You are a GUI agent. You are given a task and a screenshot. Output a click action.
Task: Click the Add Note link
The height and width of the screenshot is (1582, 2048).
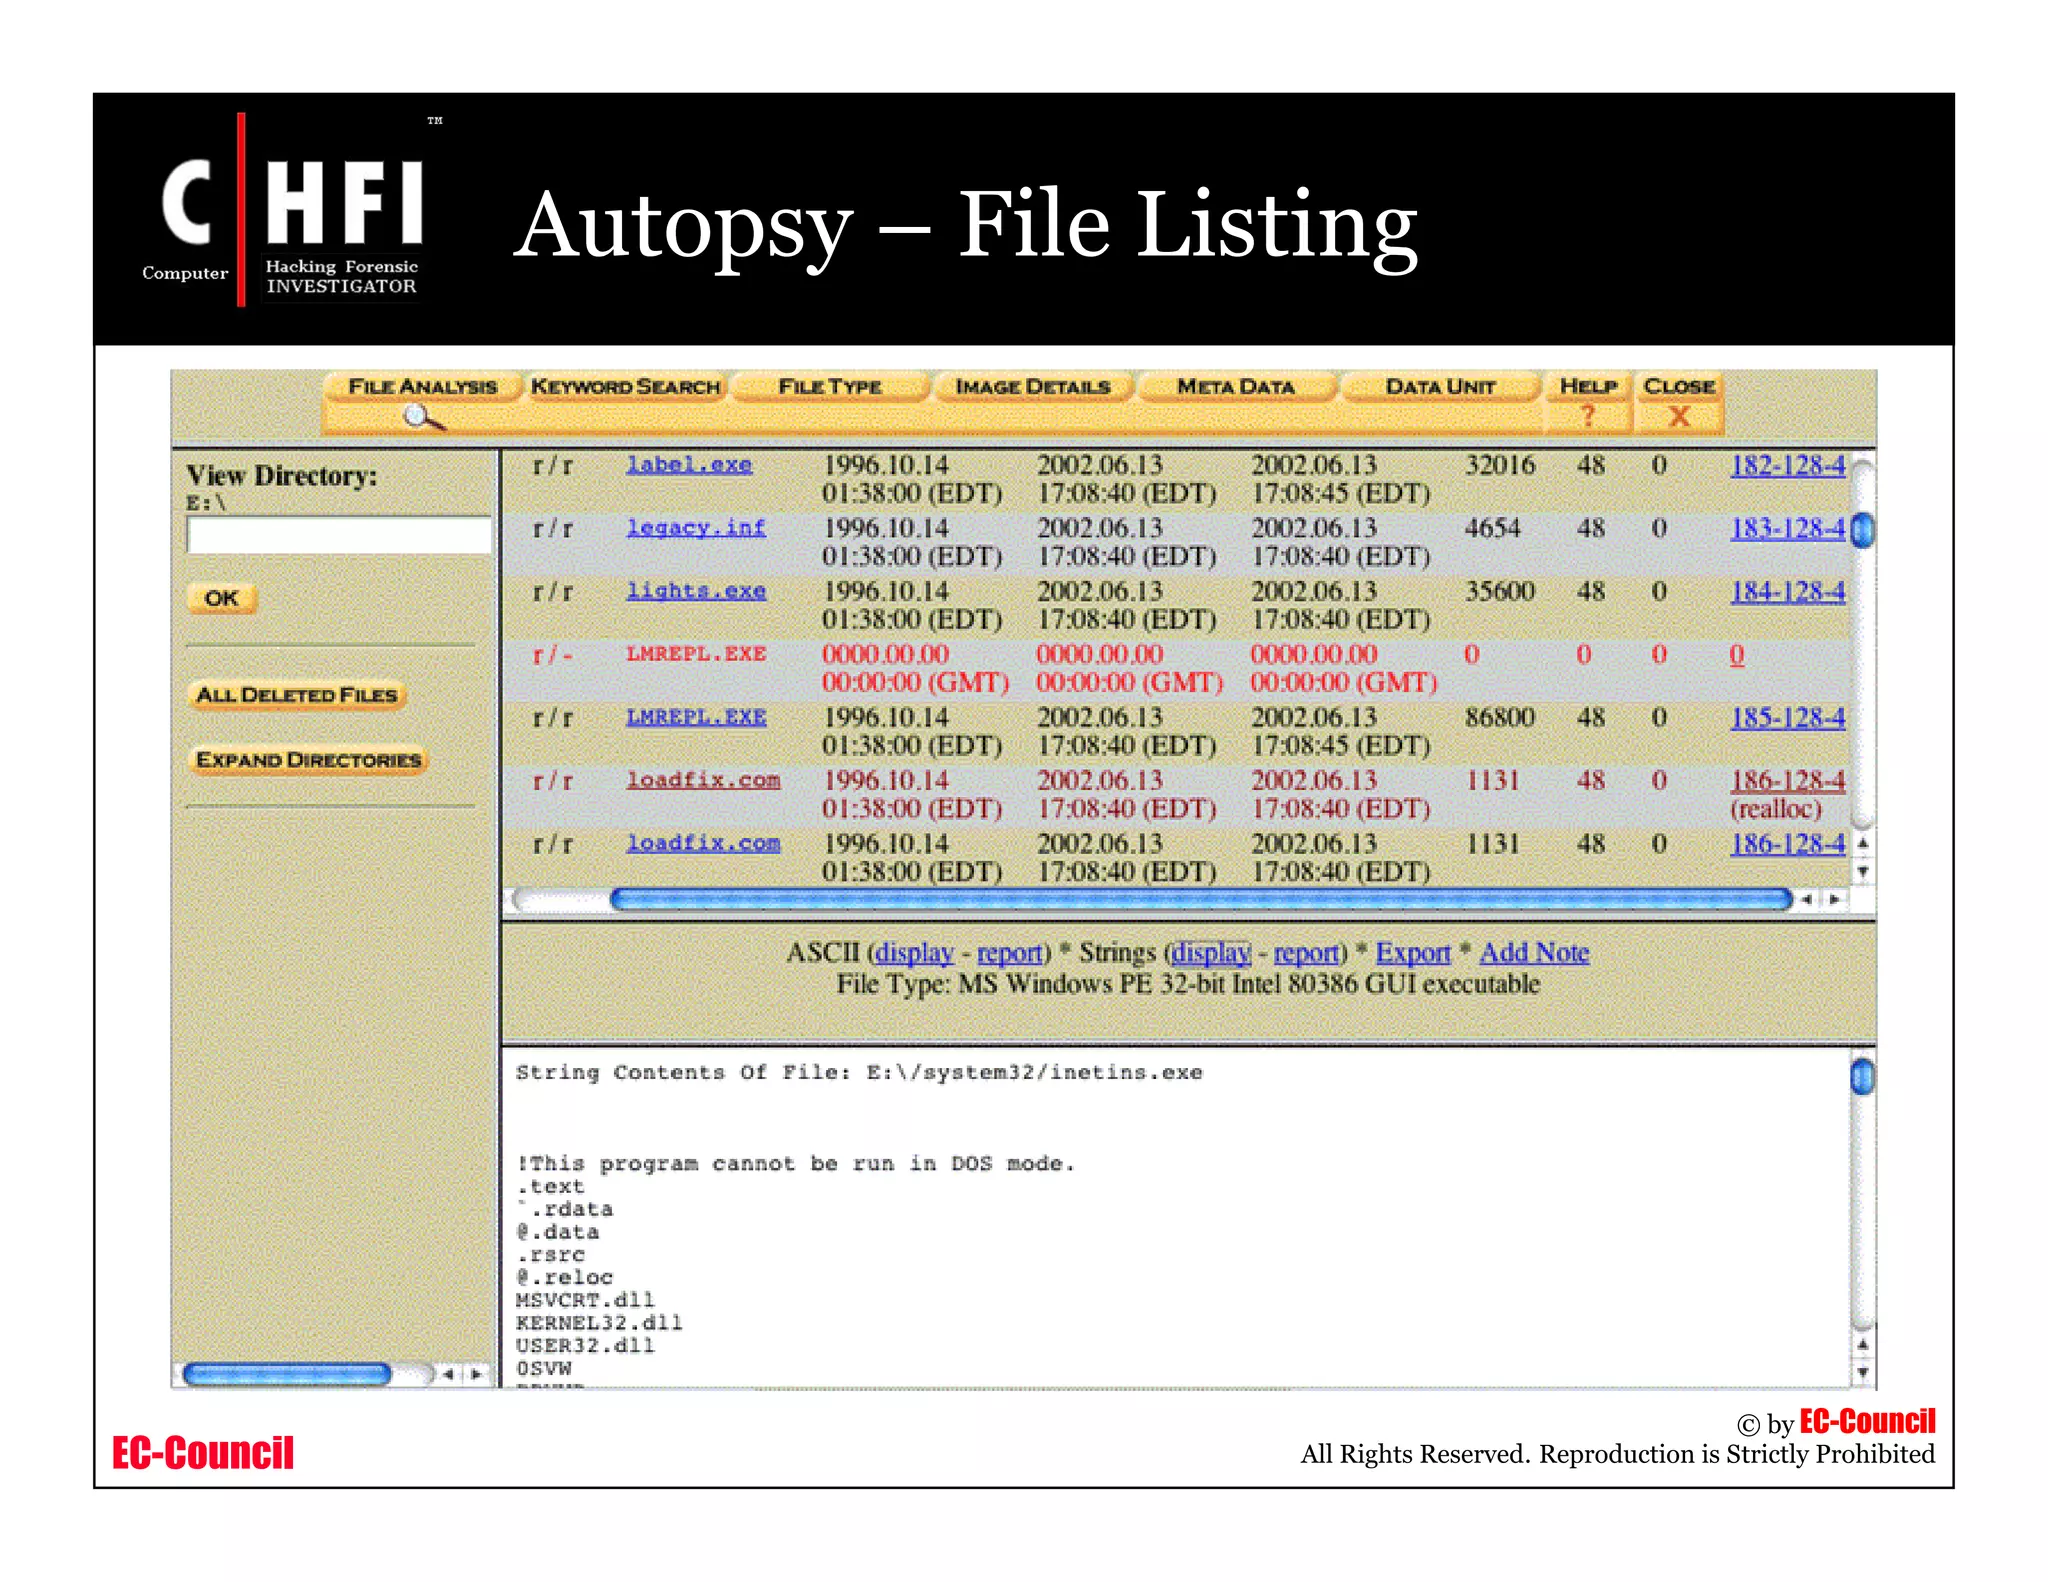tap(1533, 952)
